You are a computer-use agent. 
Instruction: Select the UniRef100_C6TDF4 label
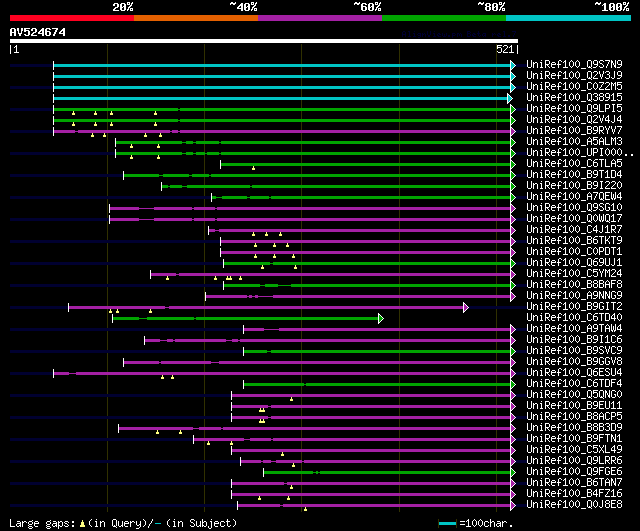point(574,384)
